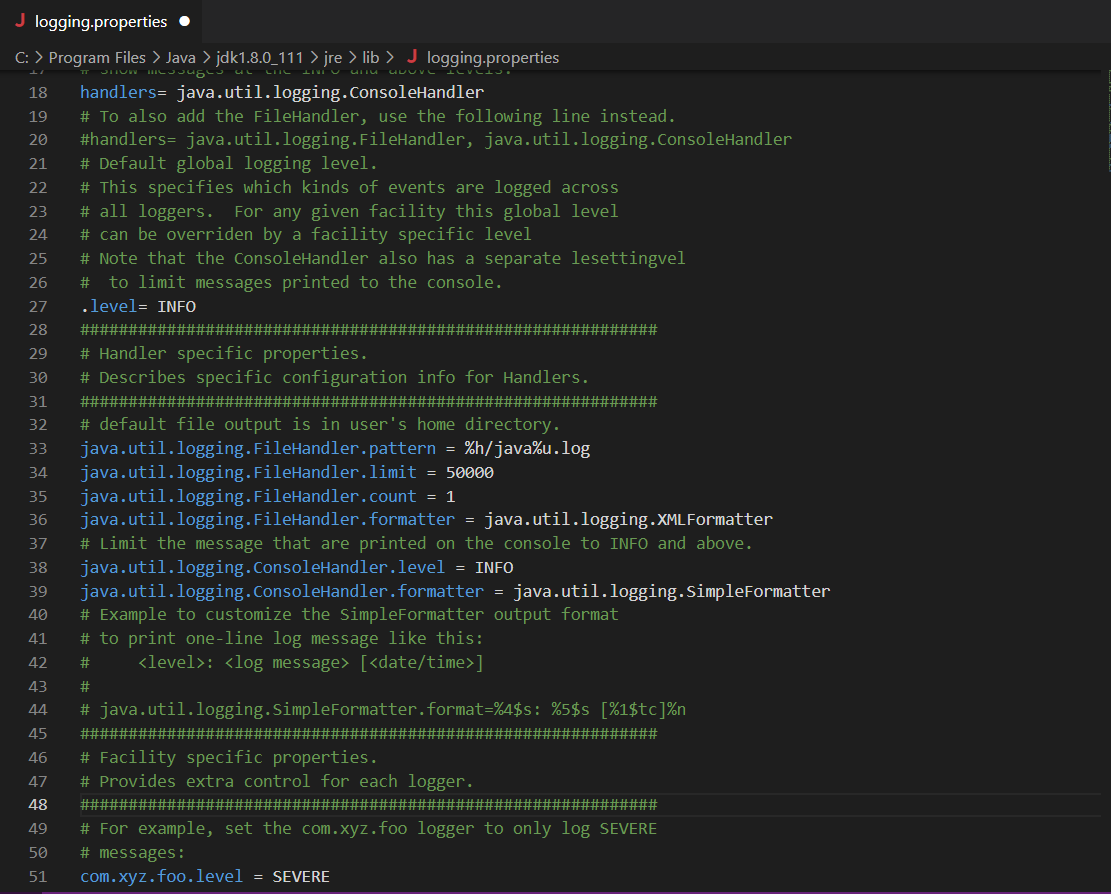Click line number 27 in the gutter
This screenshot has width=1111, height=894.
[38, 306]
